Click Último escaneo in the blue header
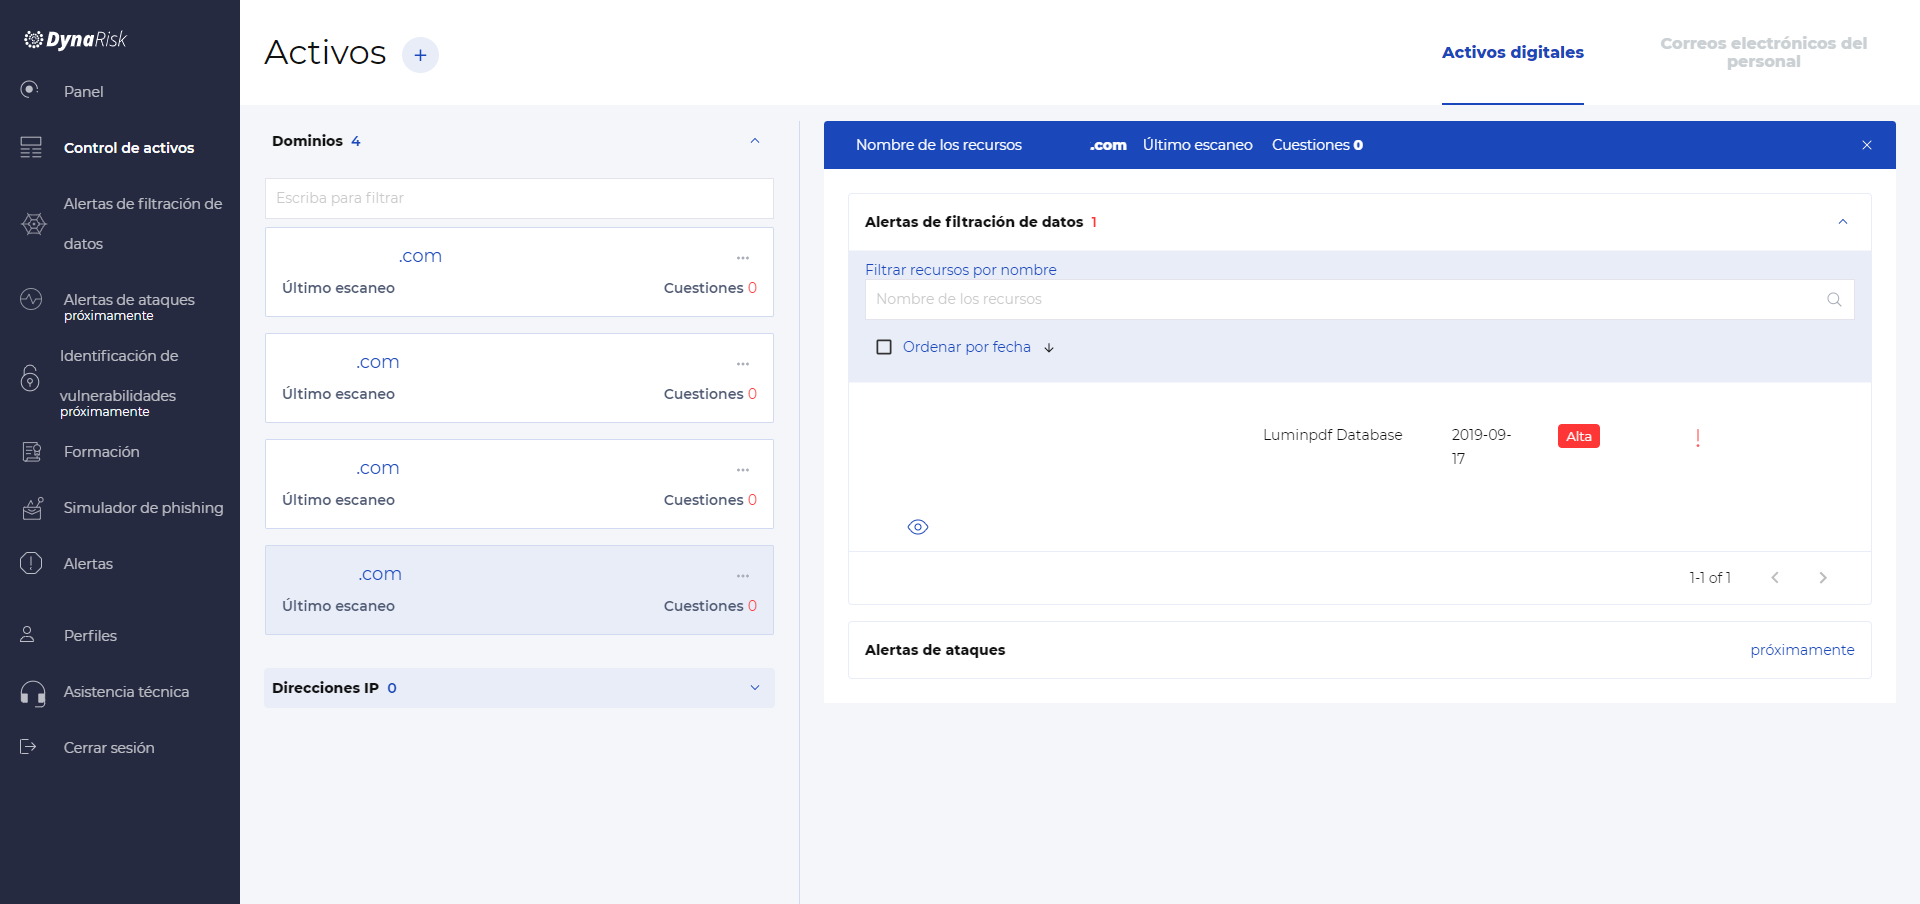This screenshot has width=1920, height=904. point(1198,145)
